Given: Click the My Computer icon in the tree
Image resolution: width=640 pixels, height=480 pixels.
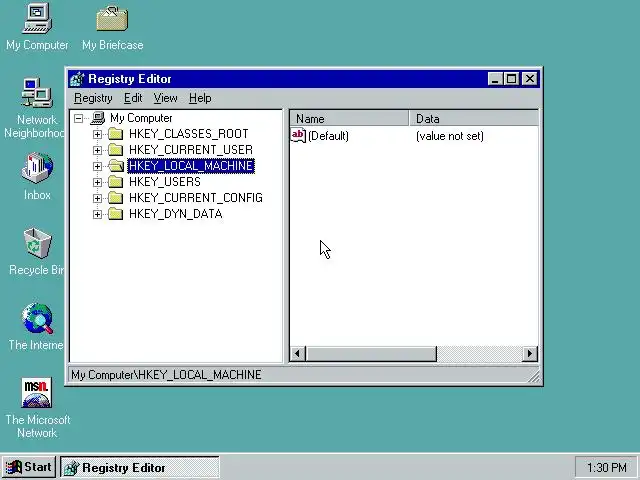Looking at the screenshot, I should 98,118.
